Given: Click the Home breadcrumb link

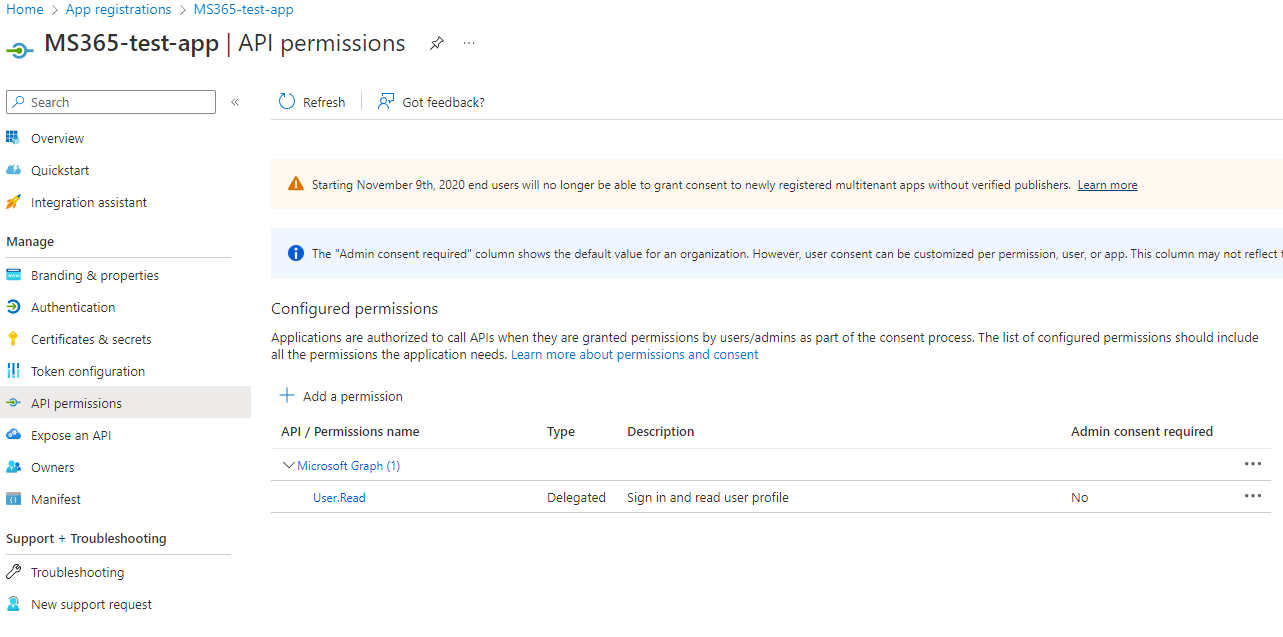Looking at the screenshot, I should tap(25, 9).
